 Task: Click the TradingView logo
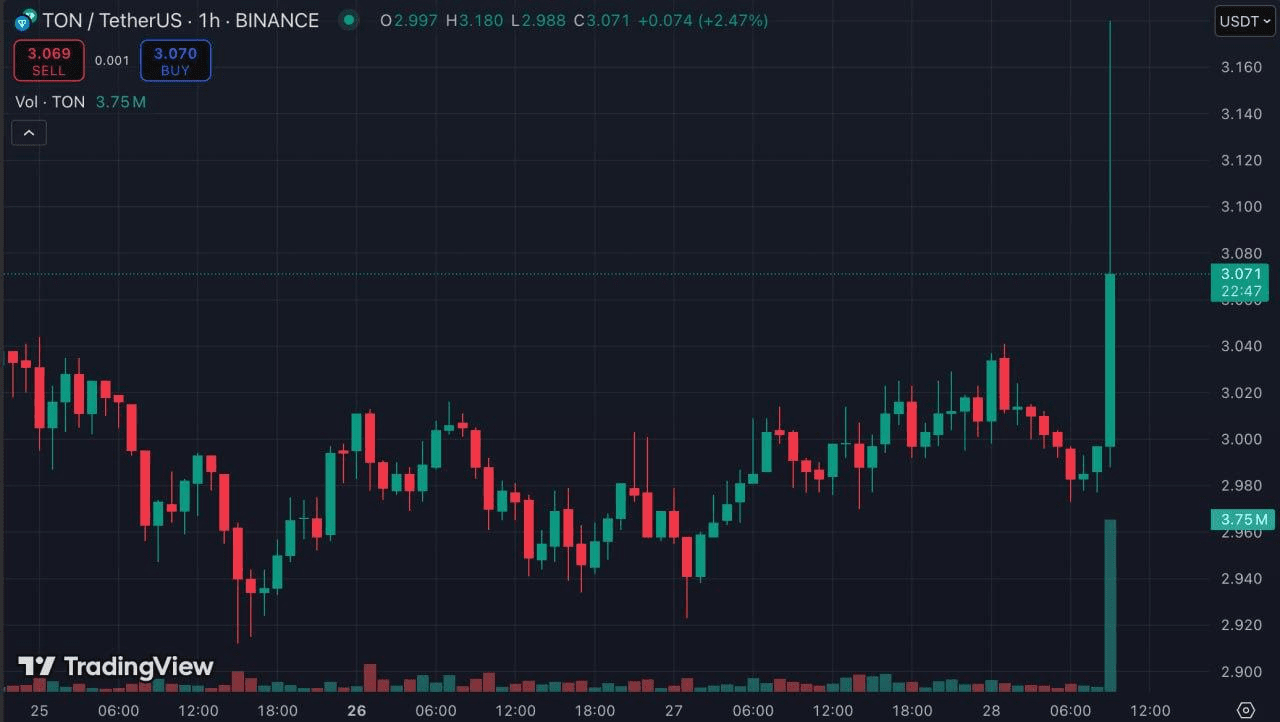coord(116,666)
